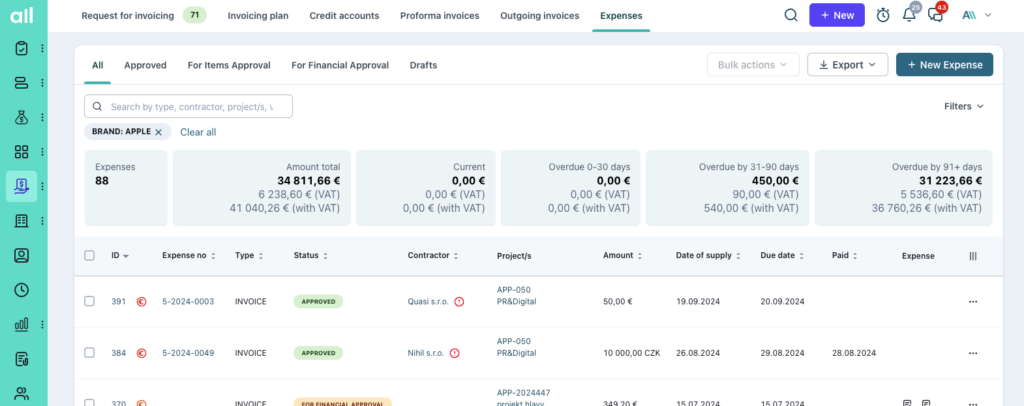Click the 'all' logo in the sidebar
The height and width of the screenshot is (406, 1024).
[x=22, y=16]
